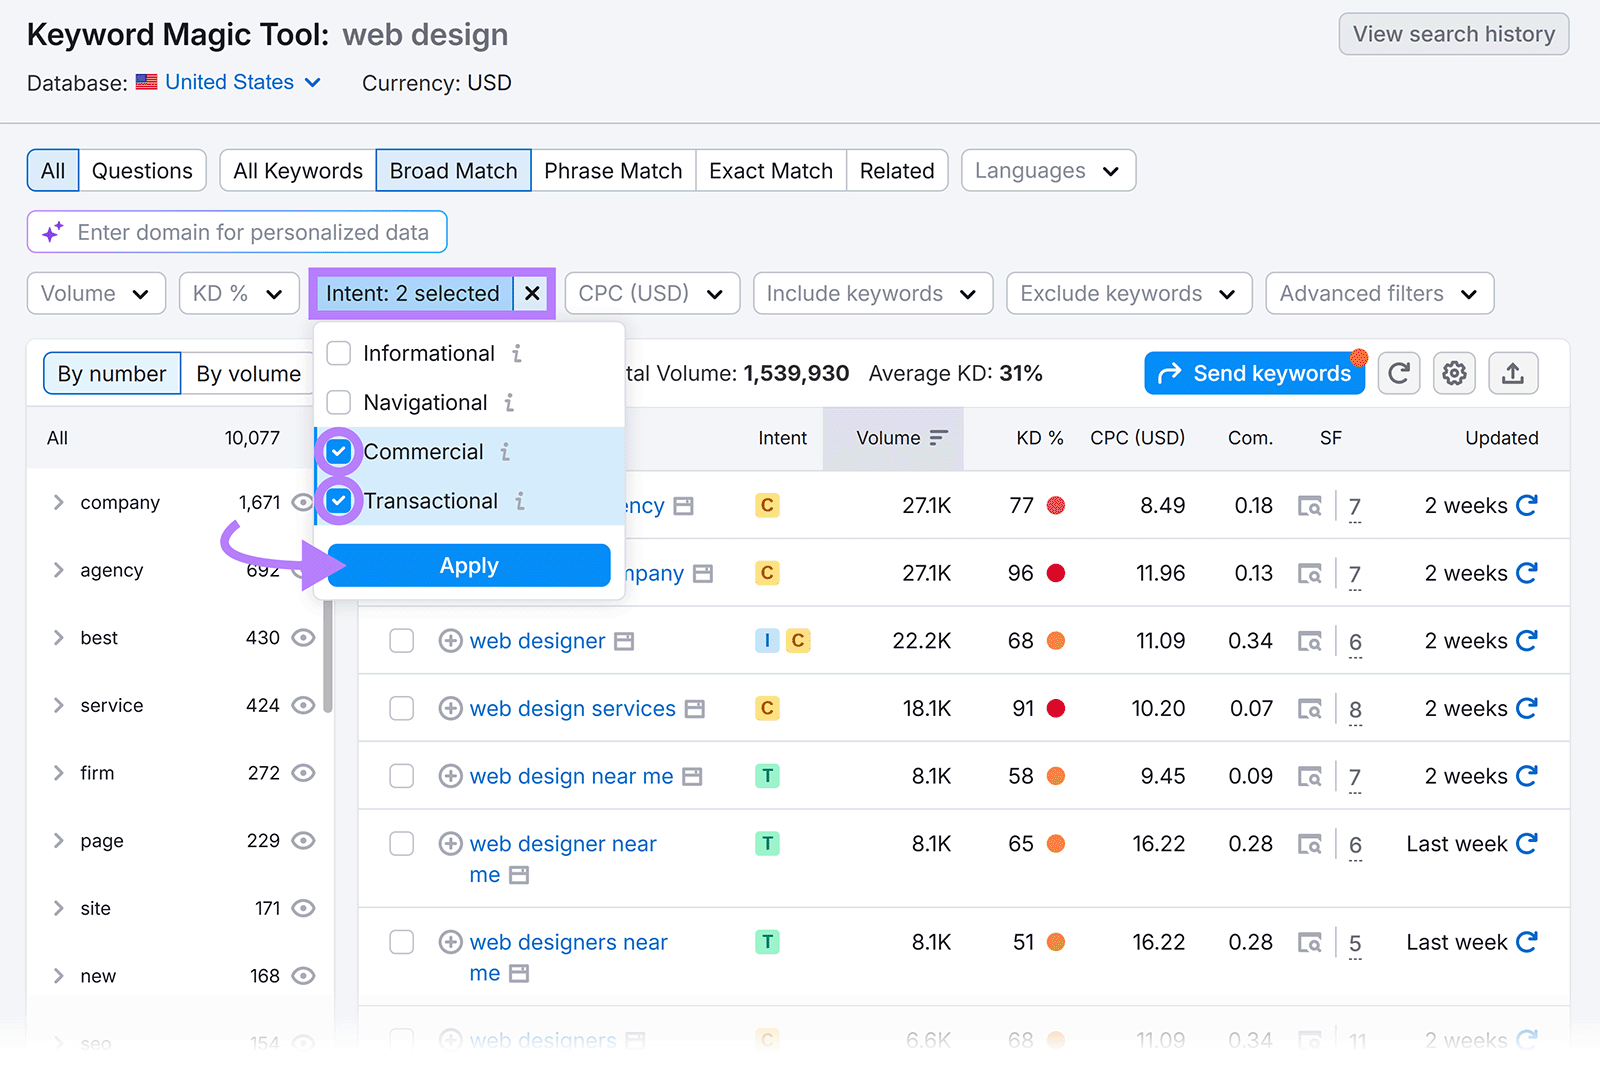Open the CPC (USD) filter dropdown
The image size is (1600, 1067).
coord(652,293)
